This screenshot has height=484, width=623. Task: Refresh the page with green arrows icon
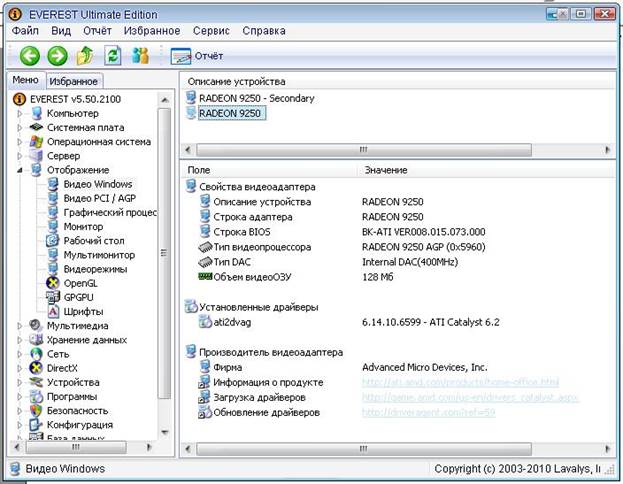pyautogui.click(x=112, y=56)
